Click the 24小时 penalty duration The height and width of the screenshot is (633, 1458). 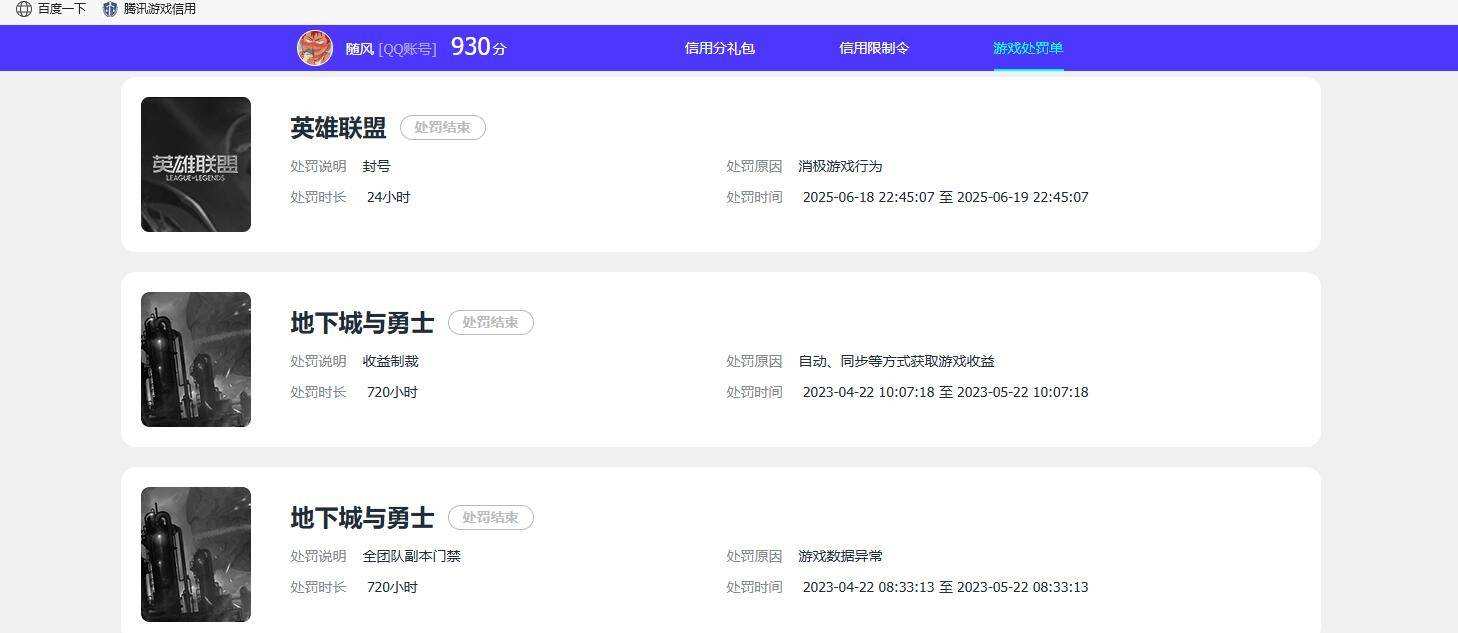click(x=389, y=198)
